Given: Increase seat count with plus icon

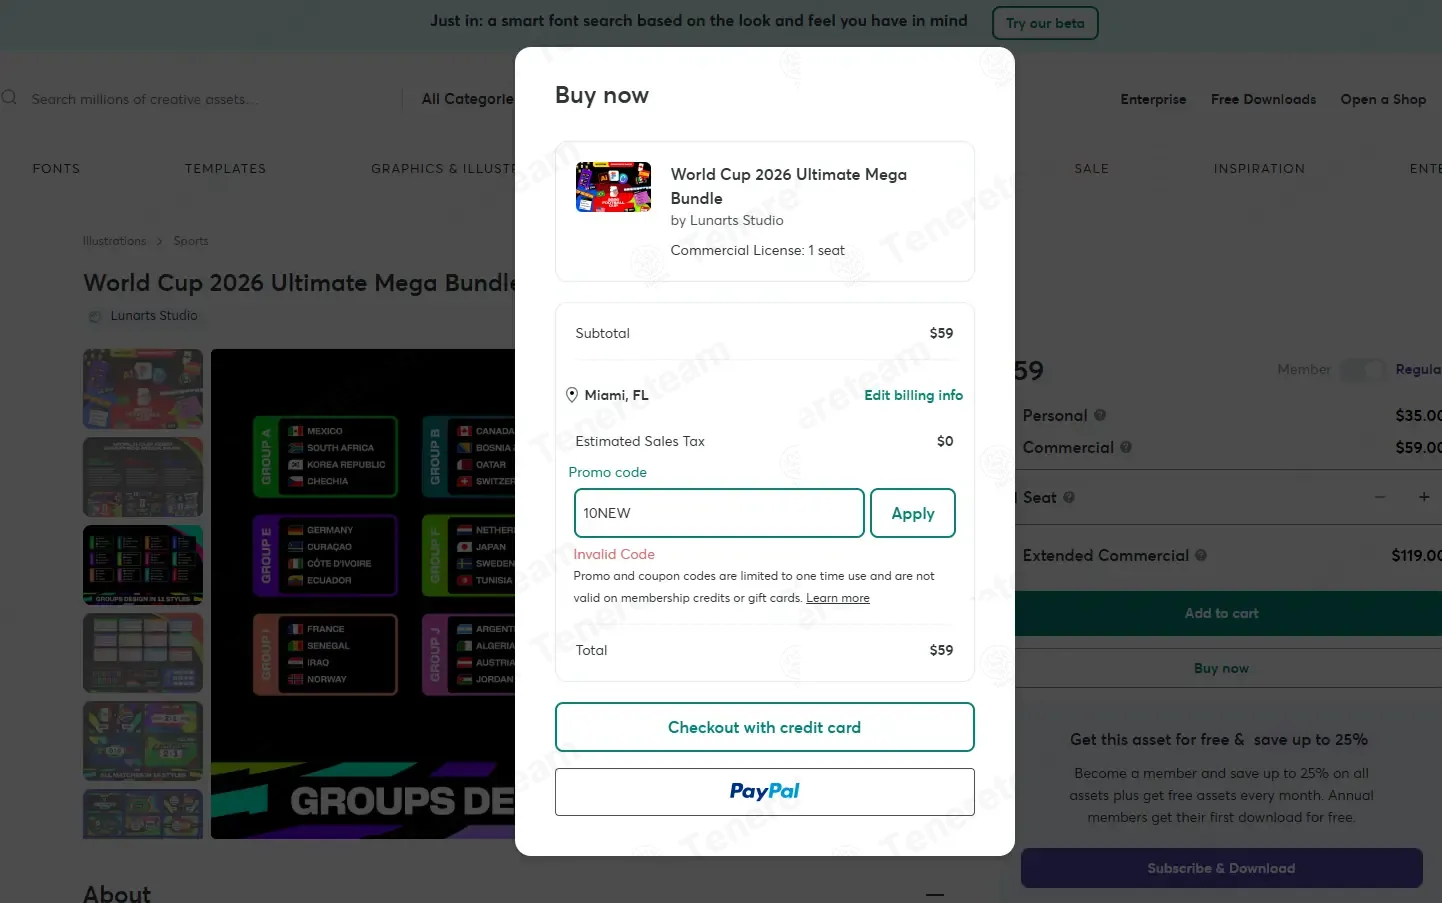Looking at the screenshot, I should pos(1424,497).
